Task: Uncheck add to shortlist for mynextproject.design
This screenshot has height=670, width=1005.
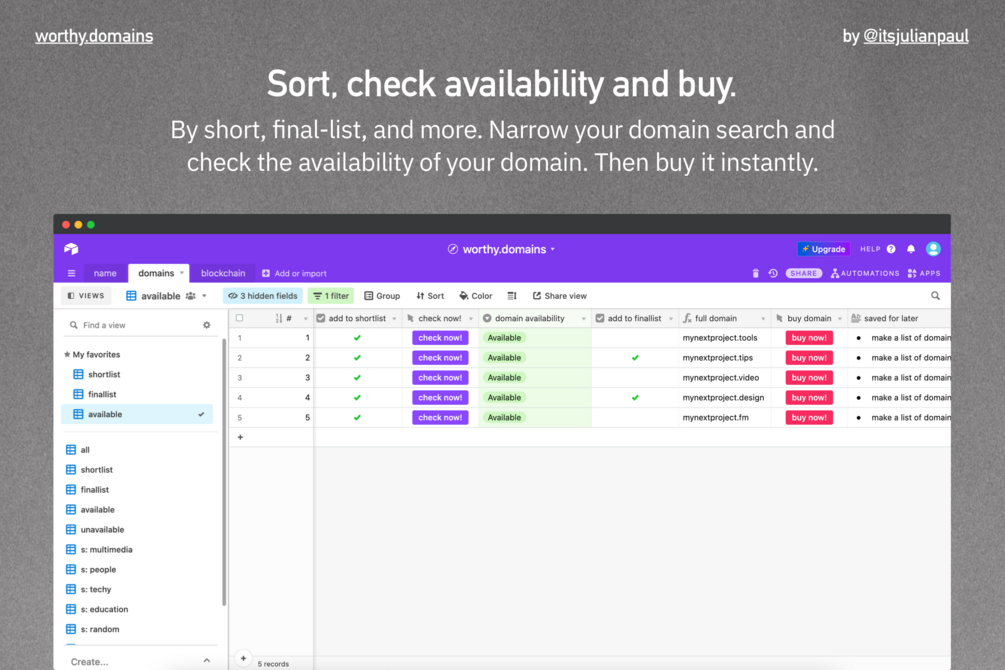Action: 357,398
